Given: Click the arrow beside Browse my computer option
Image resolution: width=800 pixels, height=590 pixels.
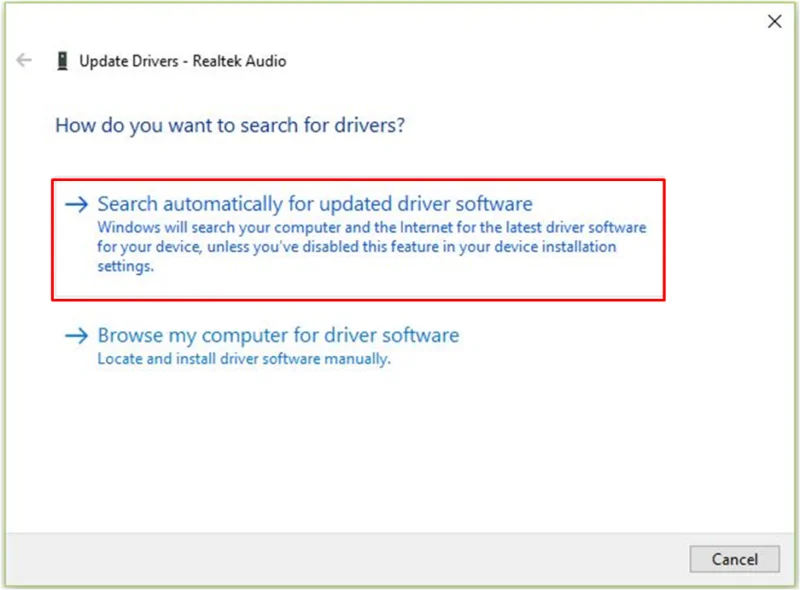Looking at the screenshot, I should coord(77,335).
